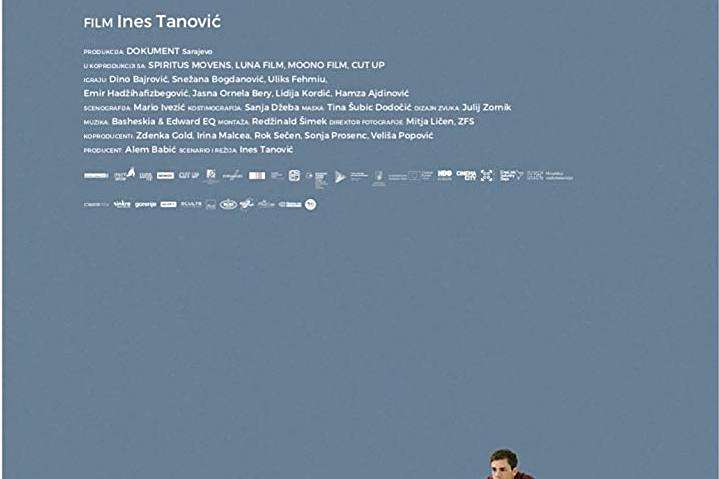Screen dimensions: 719x479
Task: Click the triangular play-shaped logo
Action: coord(340,176)
